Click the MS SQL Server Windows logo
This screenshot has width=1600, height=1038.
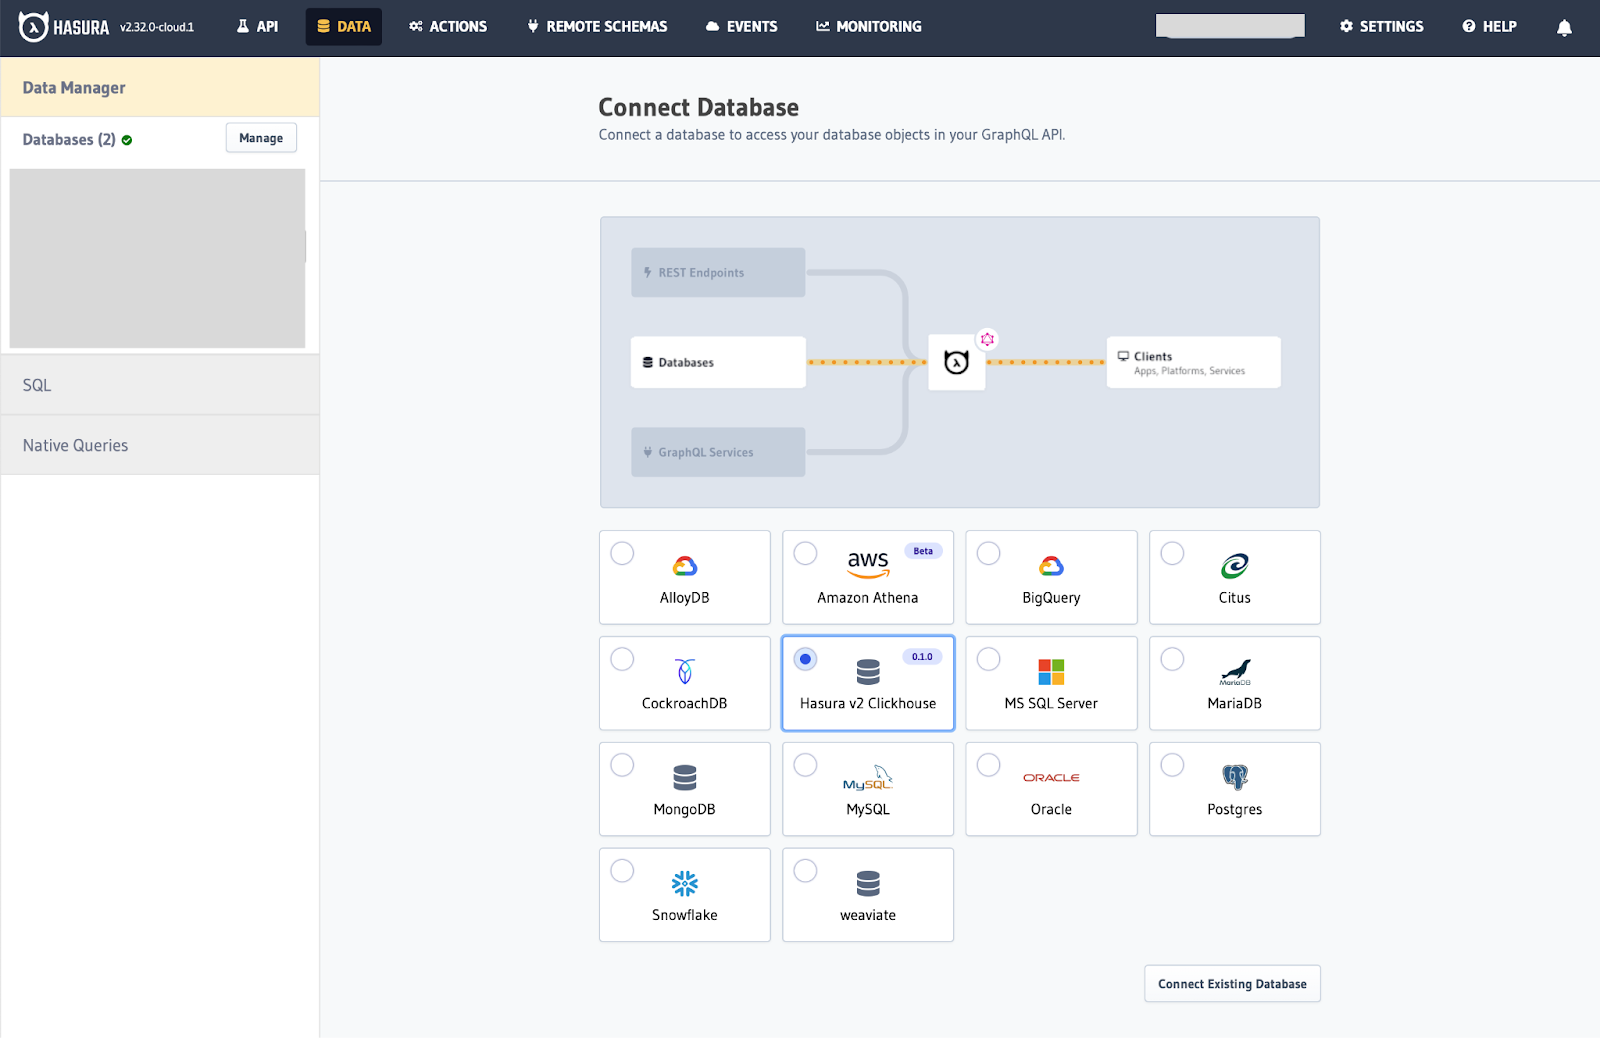1051,672
